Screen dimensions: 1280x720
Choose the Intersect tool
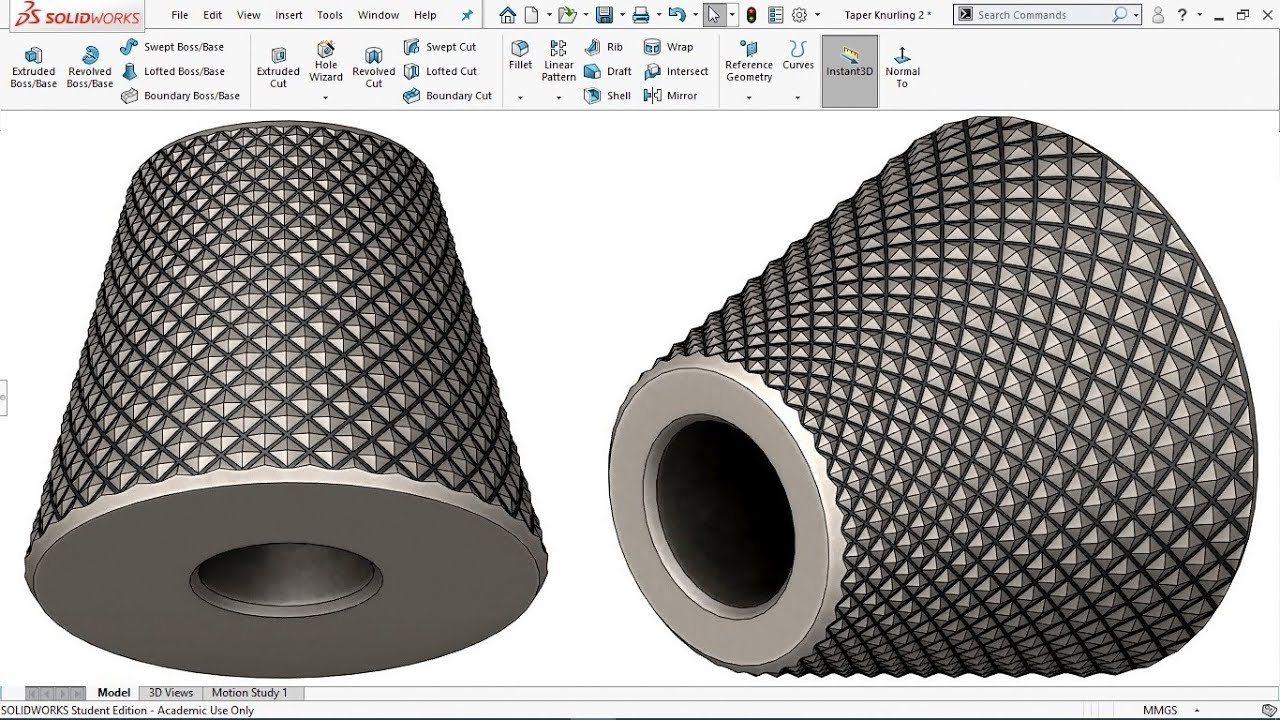676,71
